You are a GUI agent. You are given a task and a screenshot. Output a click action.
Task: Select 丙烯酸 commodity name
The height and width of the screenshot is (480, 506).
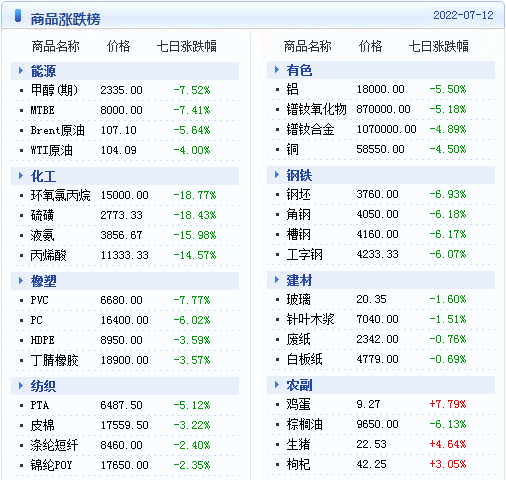[48, 255]
